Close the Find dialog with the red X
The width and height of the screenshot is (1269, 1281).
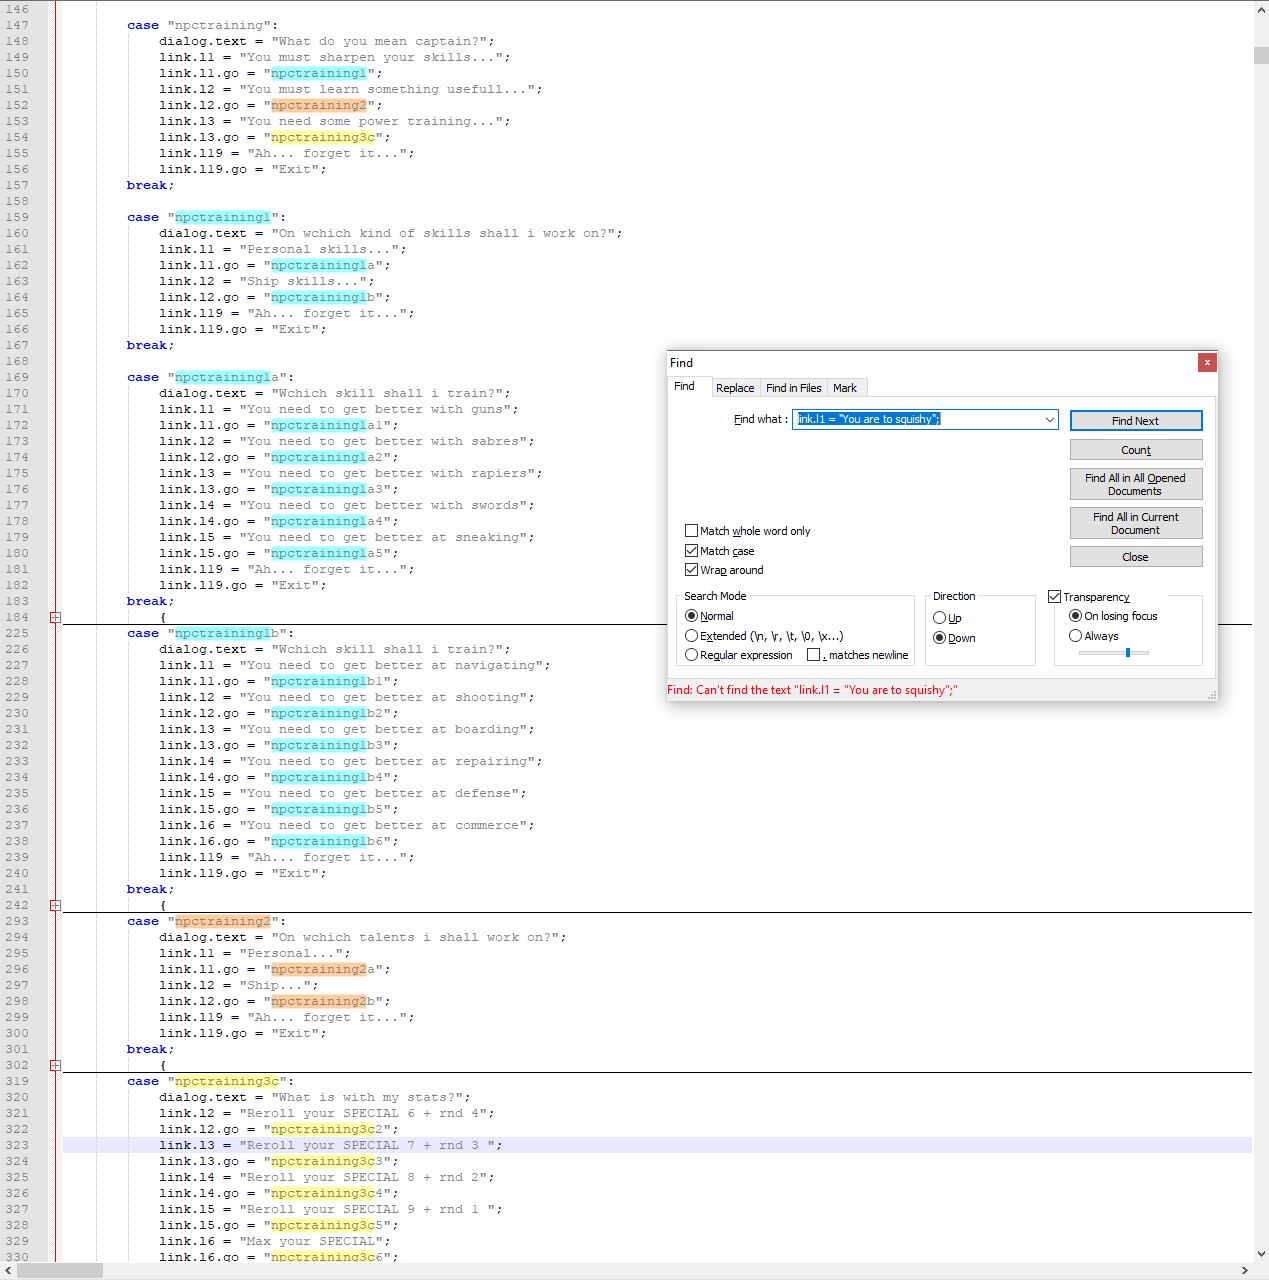click(x=1207, y=362)
